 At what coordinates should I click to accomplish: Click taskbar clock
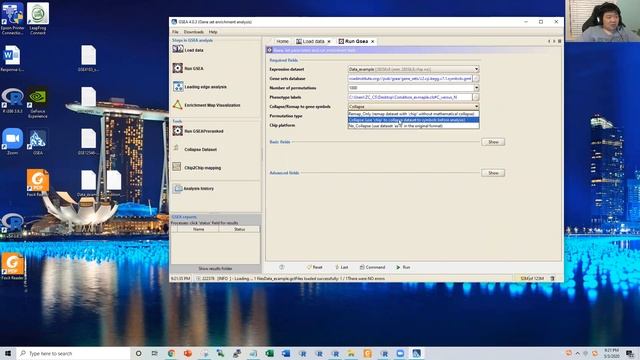click(x=612, y=353)
